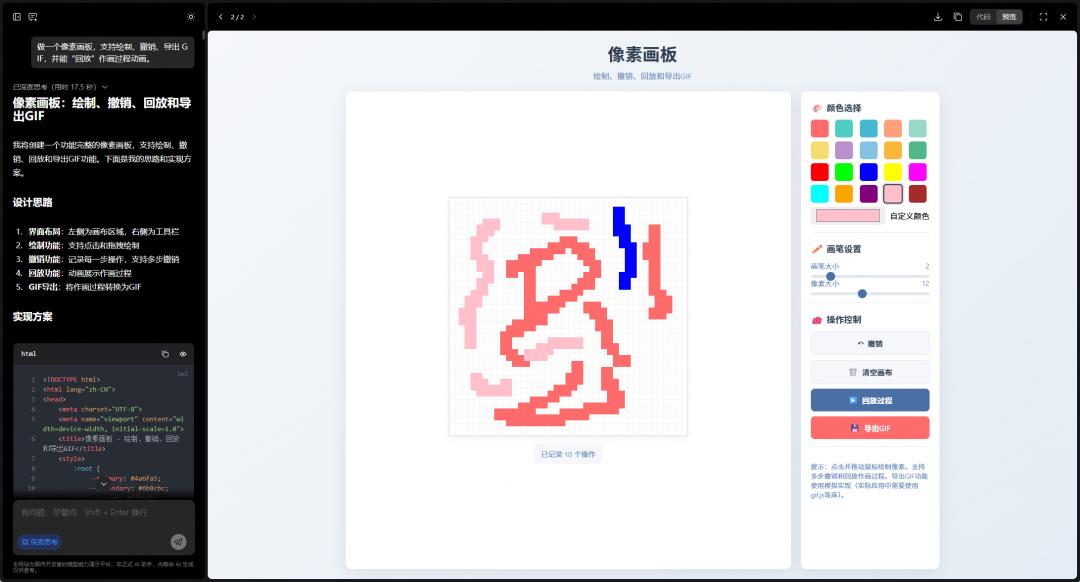Click the 清空画布 clear canvas button
The width and height of the screenshot is (1080, 582).
pos(870,372)
